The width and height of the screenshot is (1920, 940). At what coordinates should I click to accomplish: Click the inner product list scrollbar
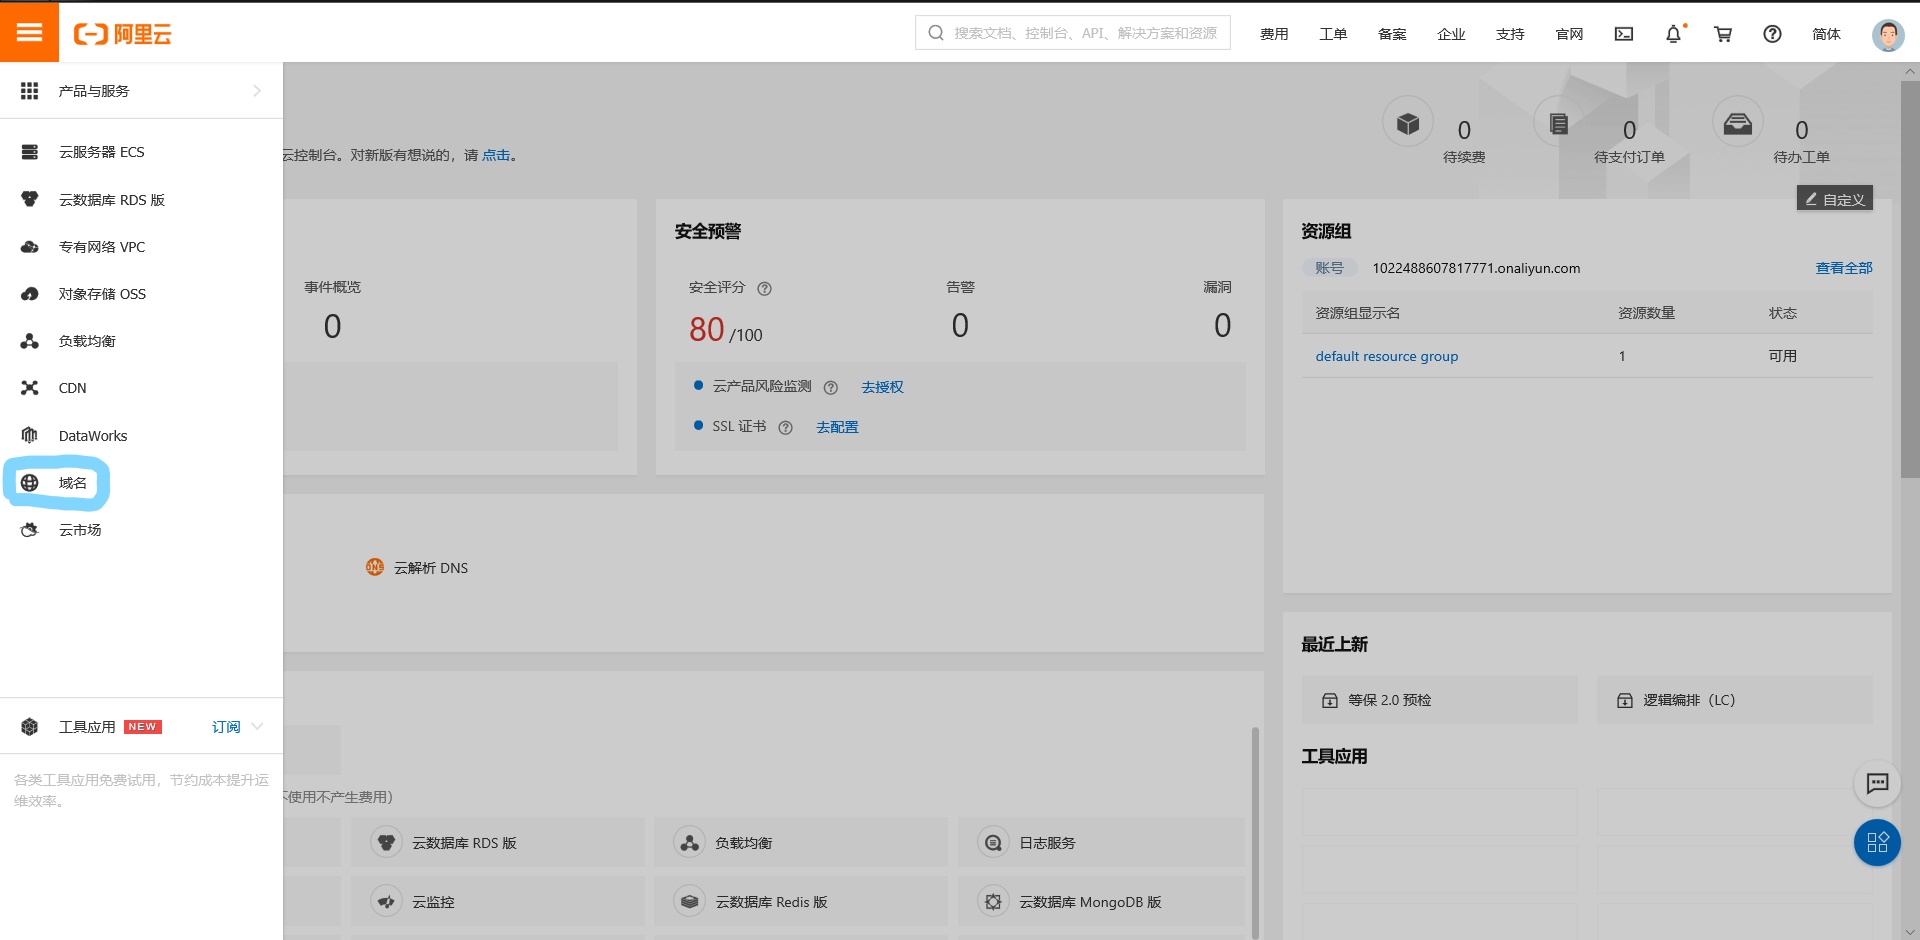pyautogui.click(x=1255, y=833)
